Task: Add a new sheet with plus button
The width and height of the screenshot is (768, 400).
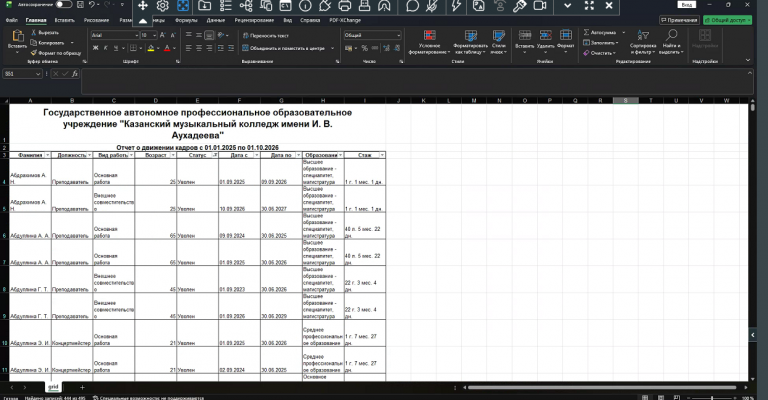Action: (x=82, y=387)
